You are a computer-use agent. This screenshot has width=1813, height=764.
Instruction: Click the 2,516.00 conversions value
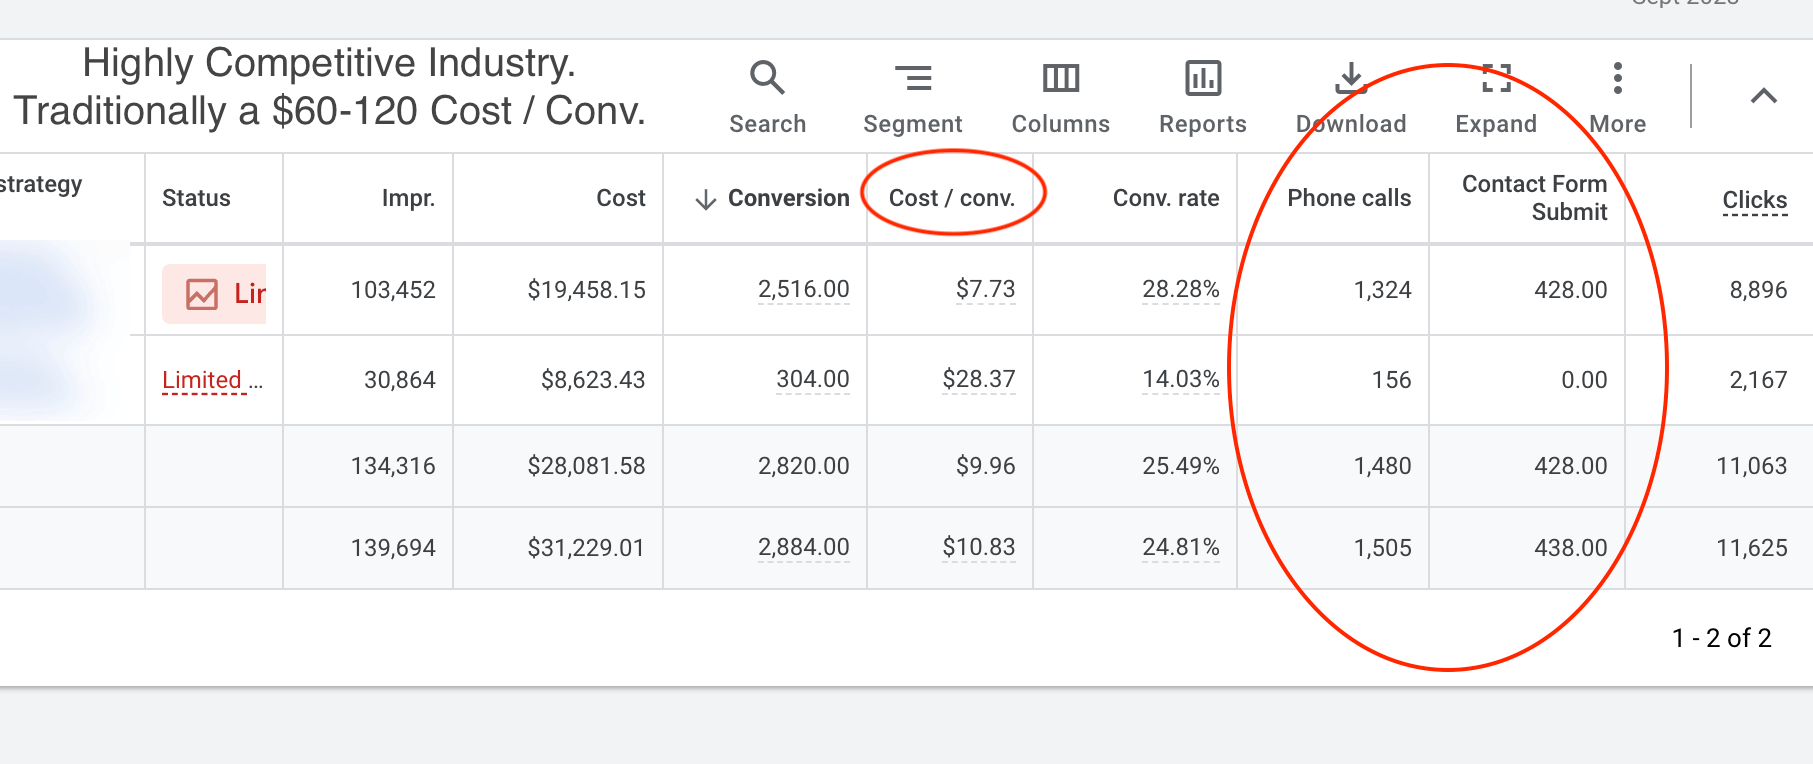point(803,290)
